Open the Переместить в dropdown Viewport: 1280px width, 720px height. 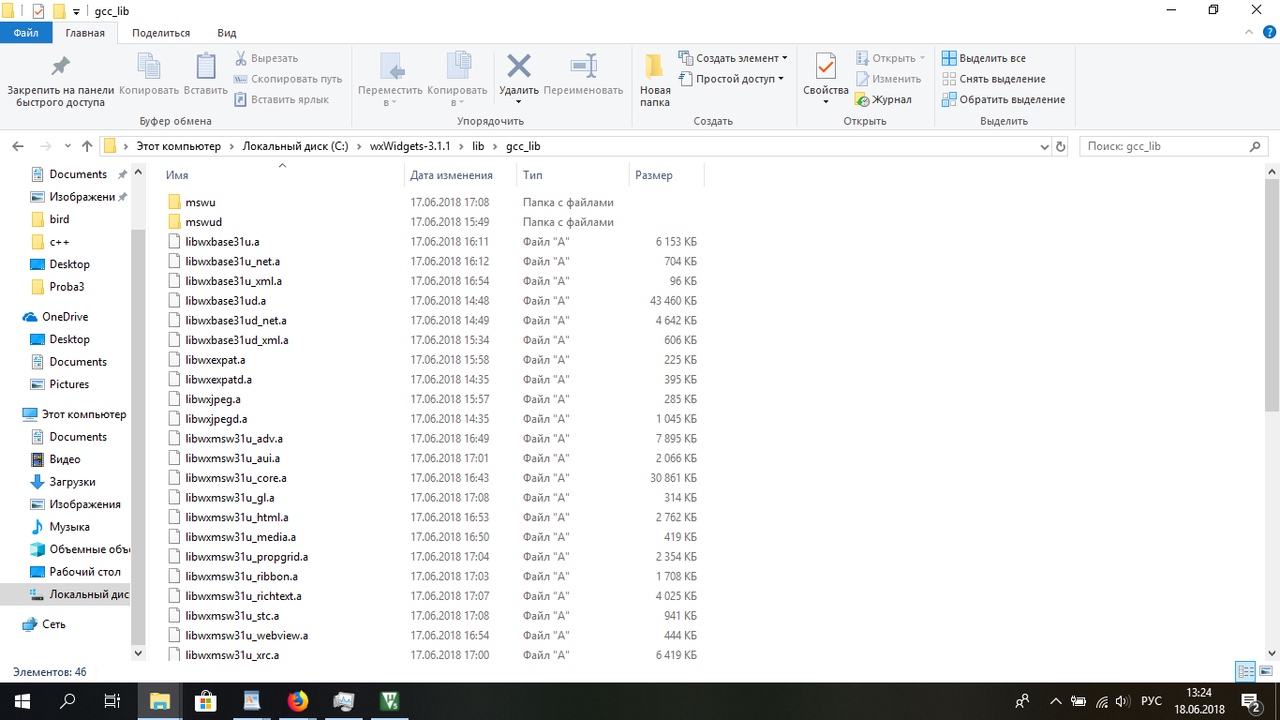390,80
